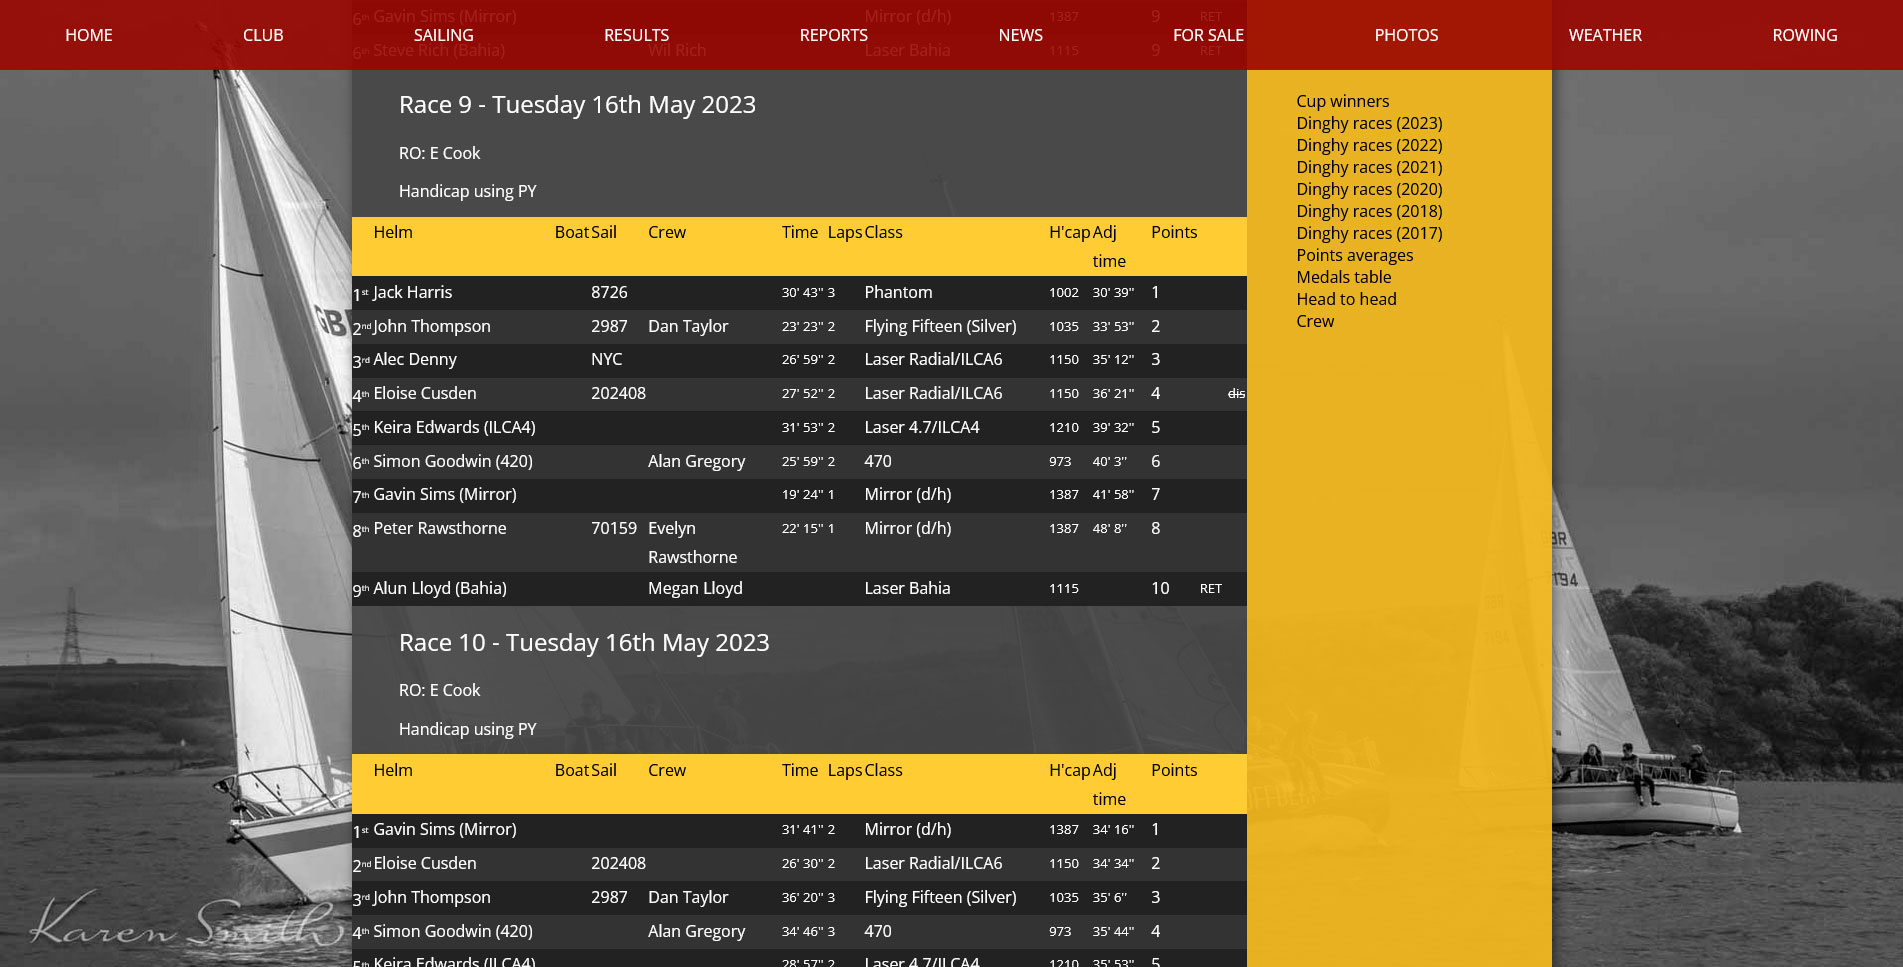Click the Race 9 Points column header
Screen dimensions: 1903x967
pyautogui.click(x=1173, y=232)
